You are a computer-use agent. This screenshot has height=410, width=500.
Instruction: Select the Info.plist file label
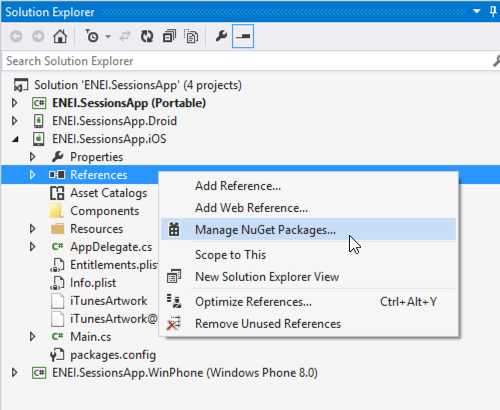pyautogui.click(x=93, y=283)
